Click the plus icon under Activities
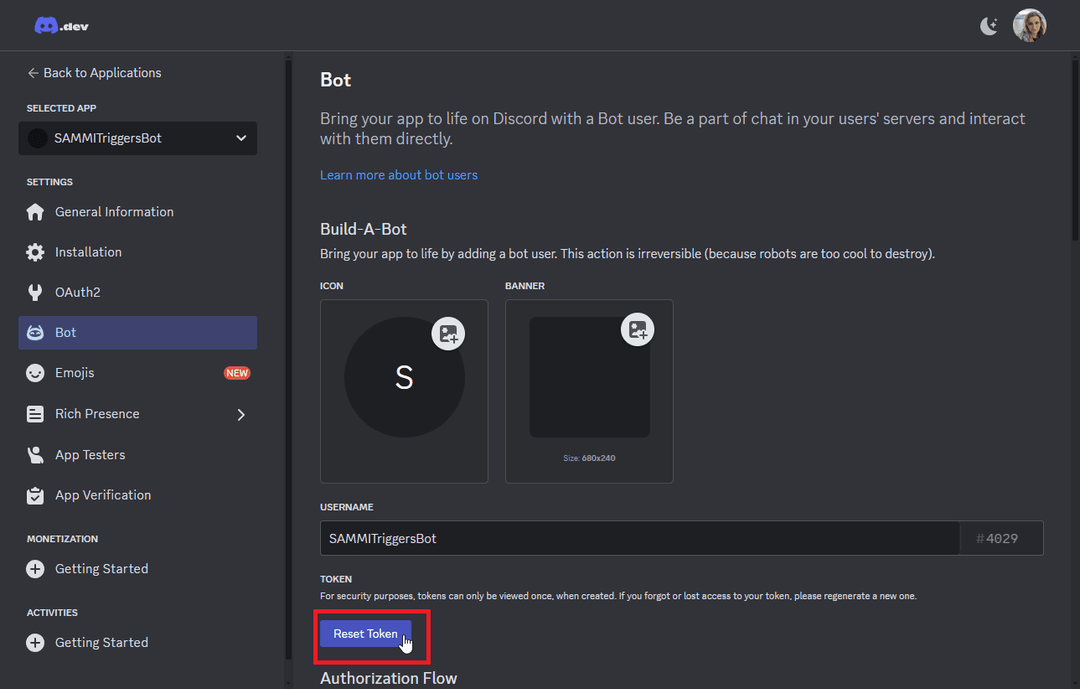The height and width of the screenshot is (689, 1080). point(35,643)
